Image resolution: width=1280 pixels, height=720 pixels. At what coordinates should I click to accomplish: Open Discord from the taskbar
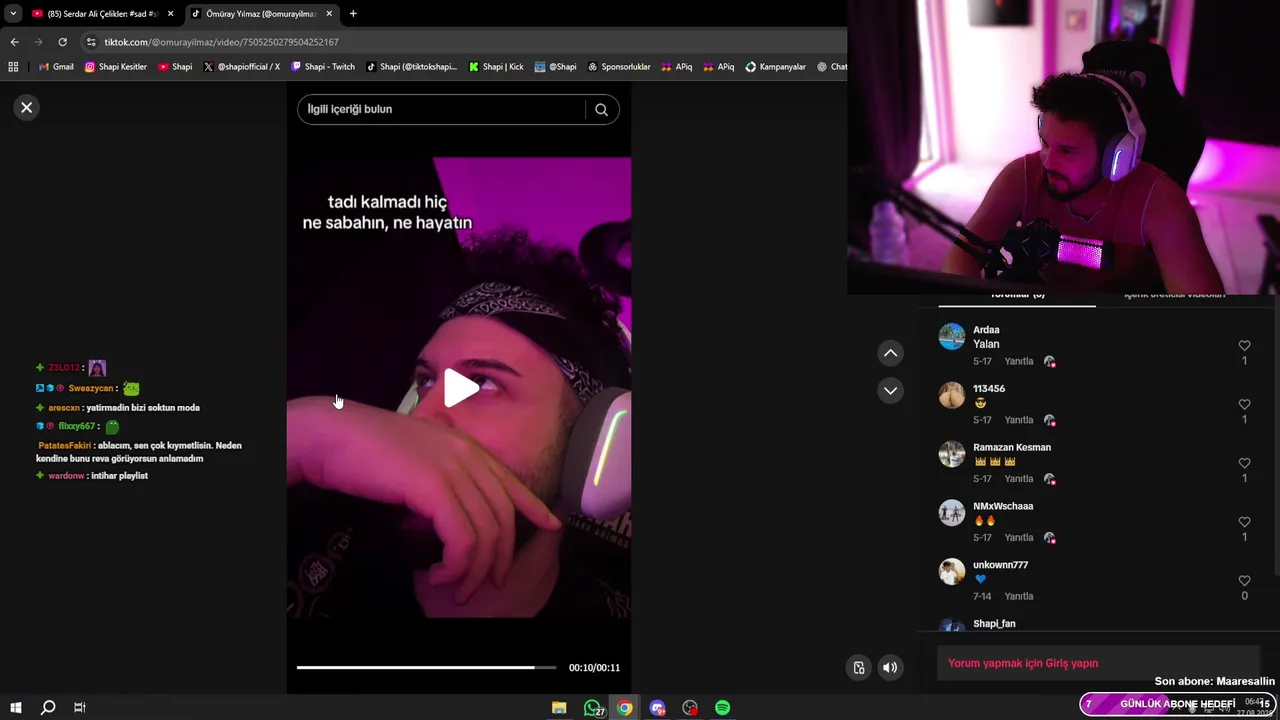click(657, 708)
